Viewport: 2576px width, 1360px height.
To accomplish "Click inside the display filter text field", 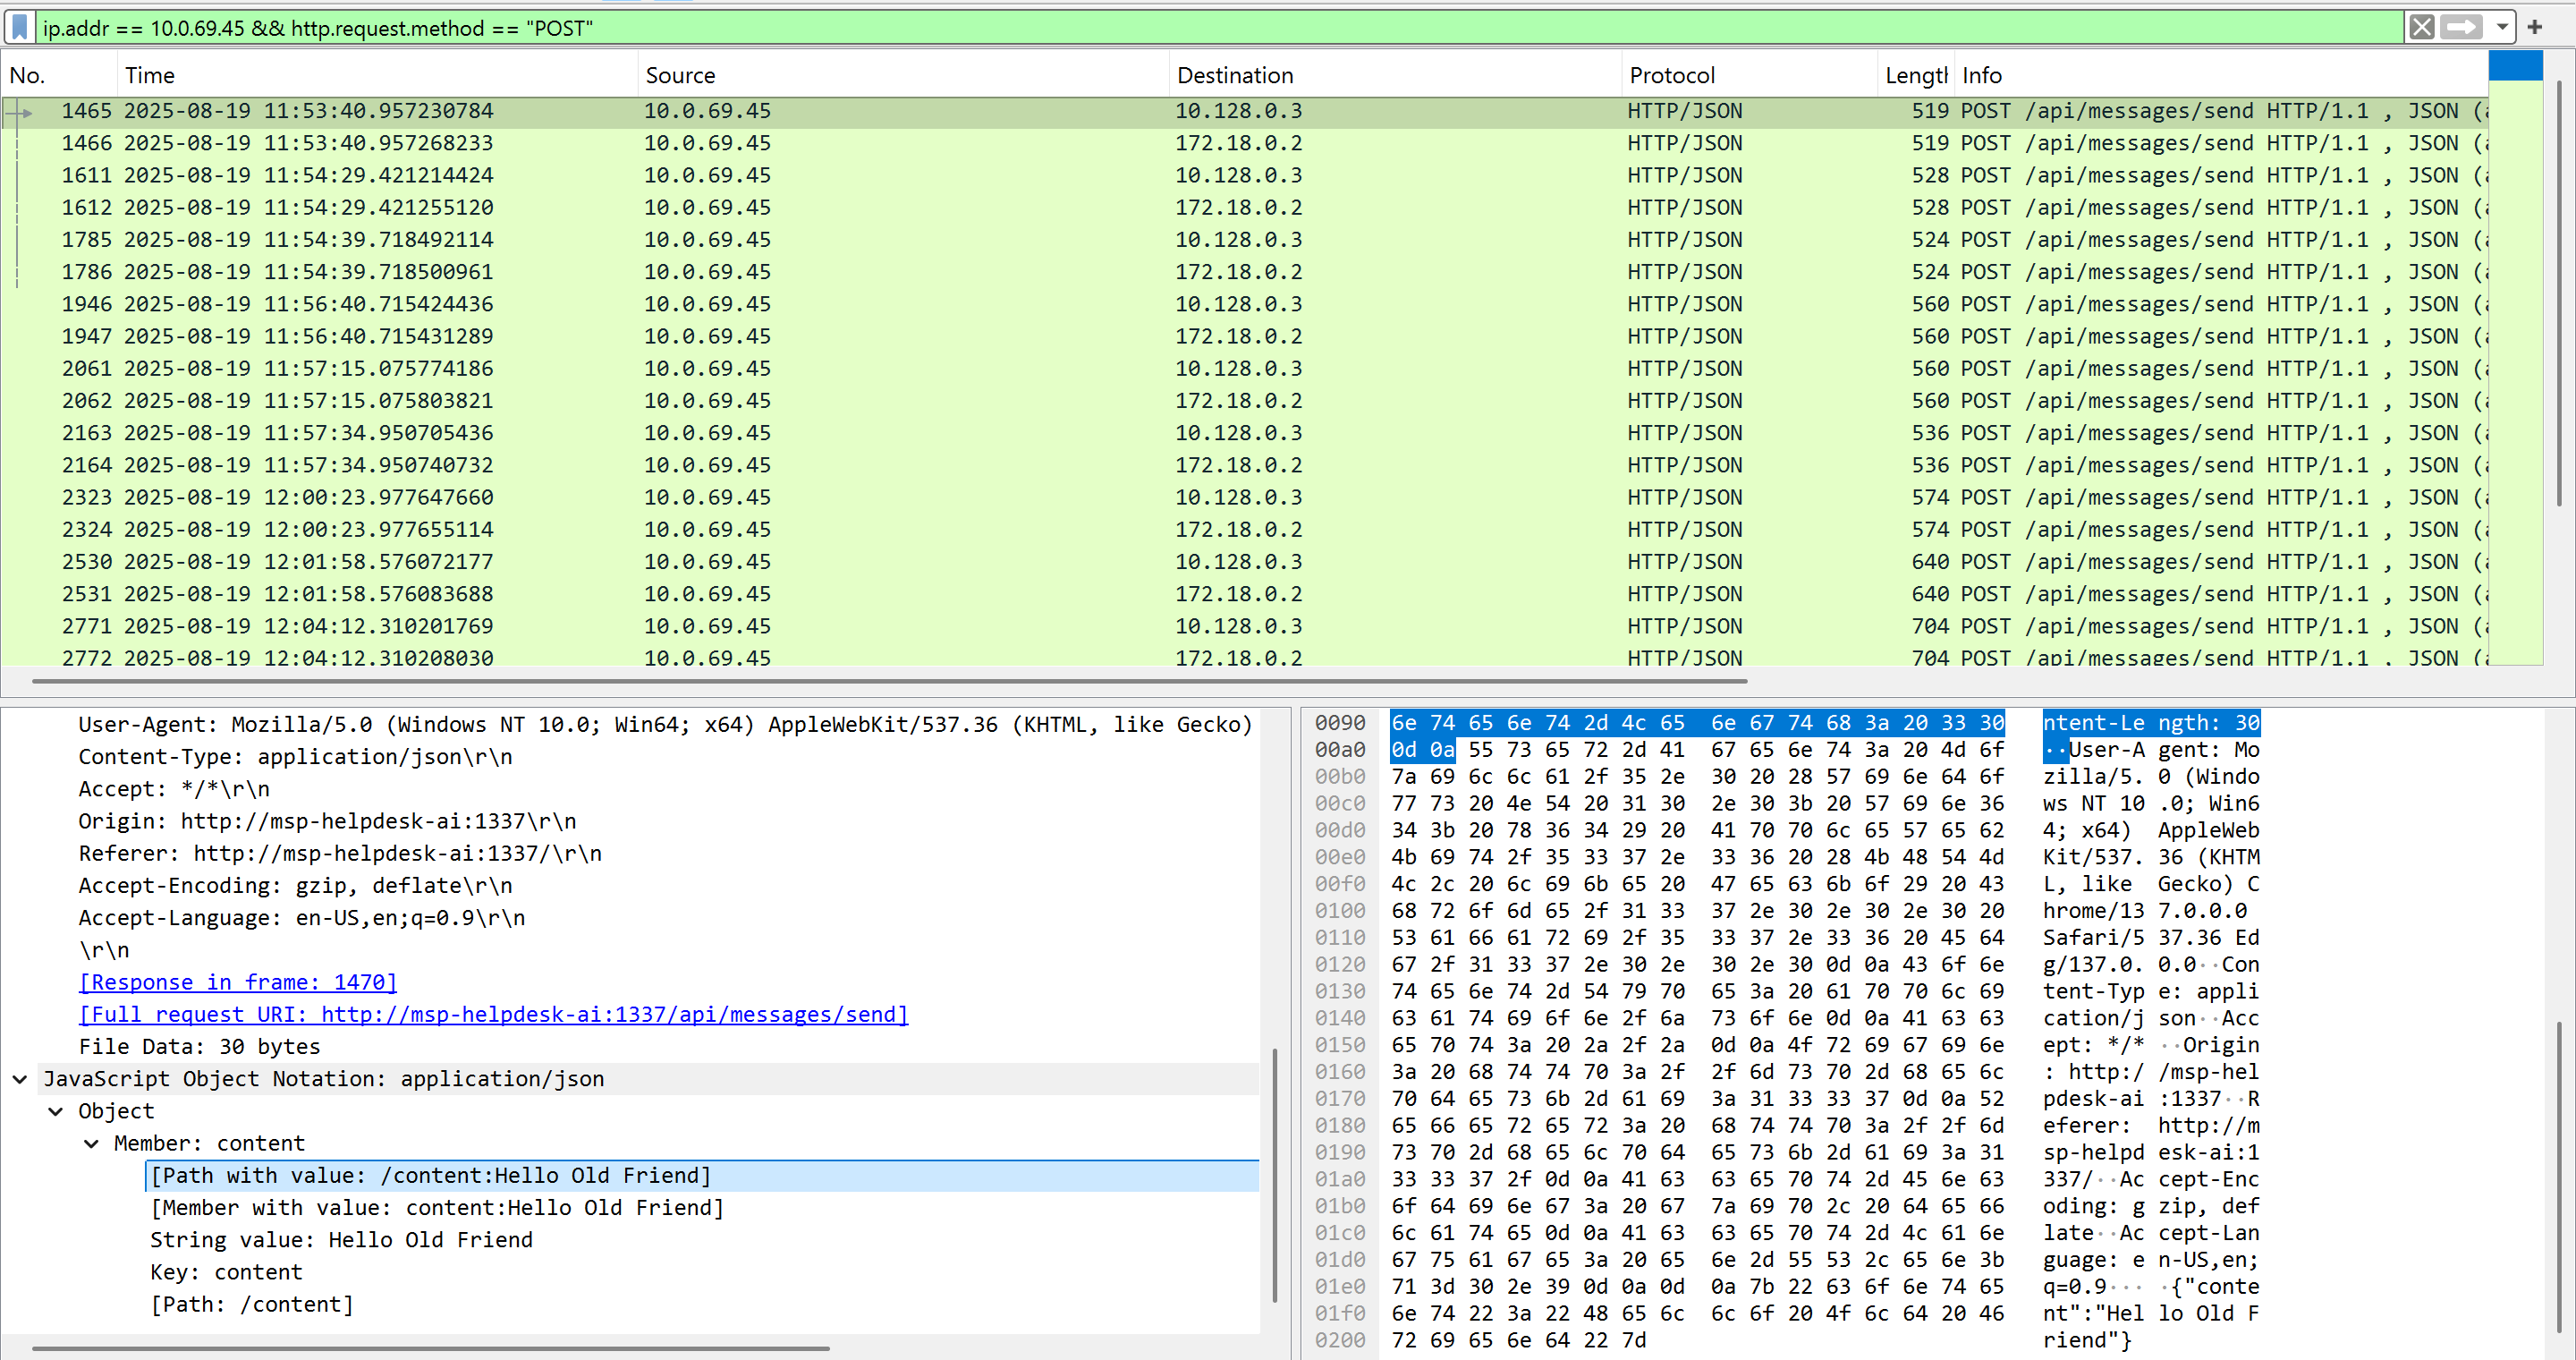I will tap(1200, 28).
